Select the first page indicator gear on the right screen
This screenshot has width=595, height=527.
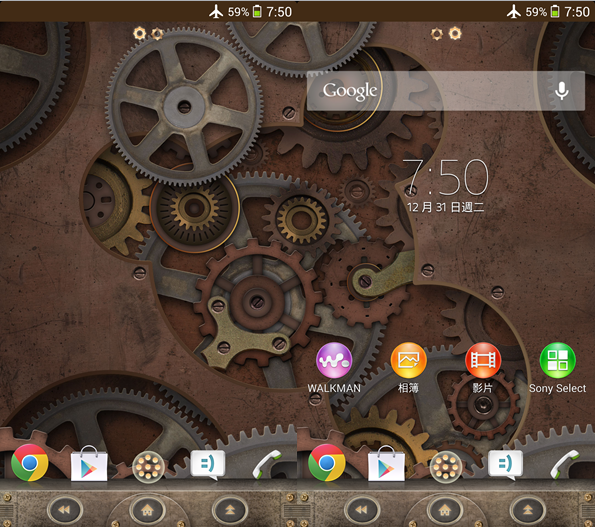(x=437, y=34)
